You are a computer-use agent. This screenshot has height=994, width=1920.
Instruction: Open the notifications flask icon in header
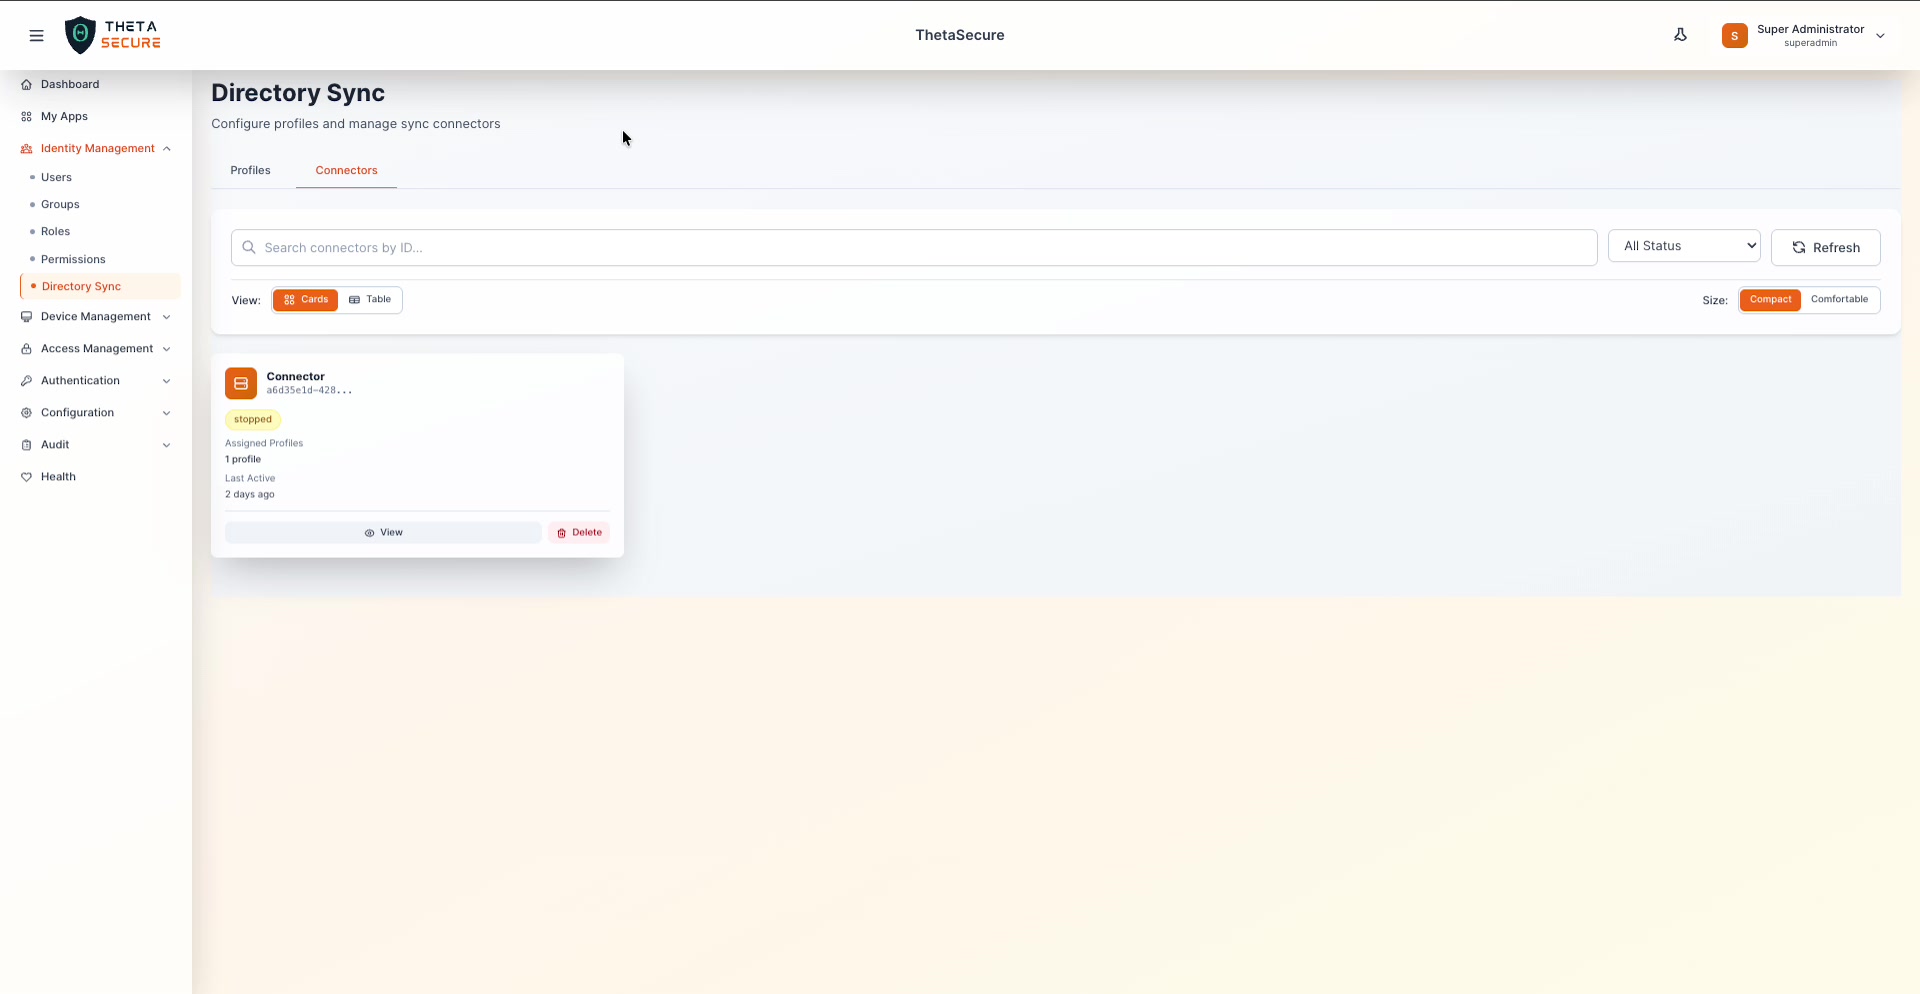coord(1680,34)
